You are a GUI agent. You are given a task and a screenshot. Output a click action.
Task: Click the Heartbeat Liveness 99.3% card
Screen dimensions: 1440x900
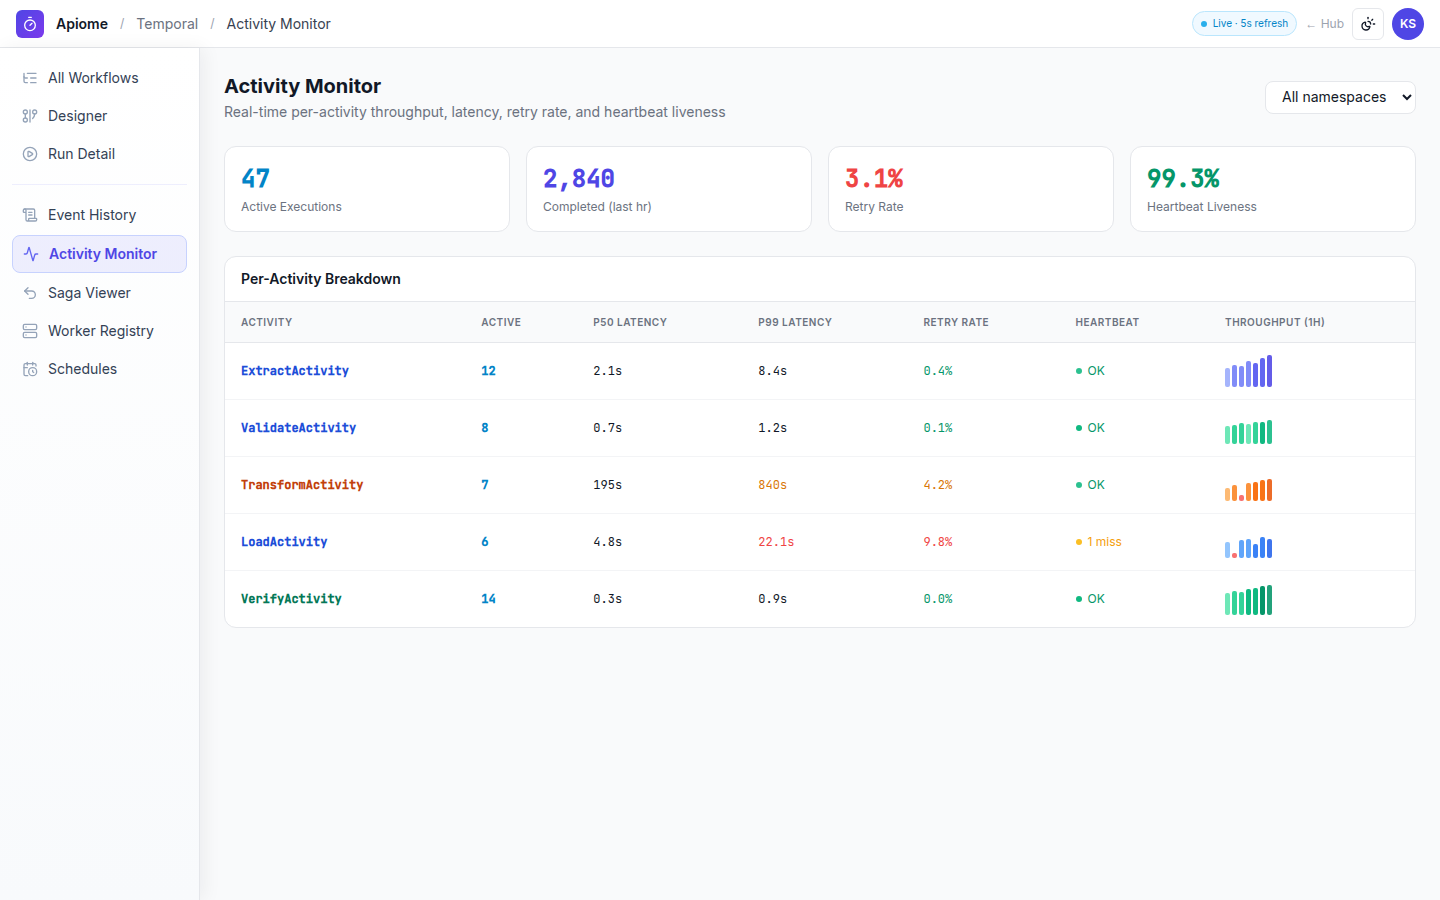click(1273, 189)
